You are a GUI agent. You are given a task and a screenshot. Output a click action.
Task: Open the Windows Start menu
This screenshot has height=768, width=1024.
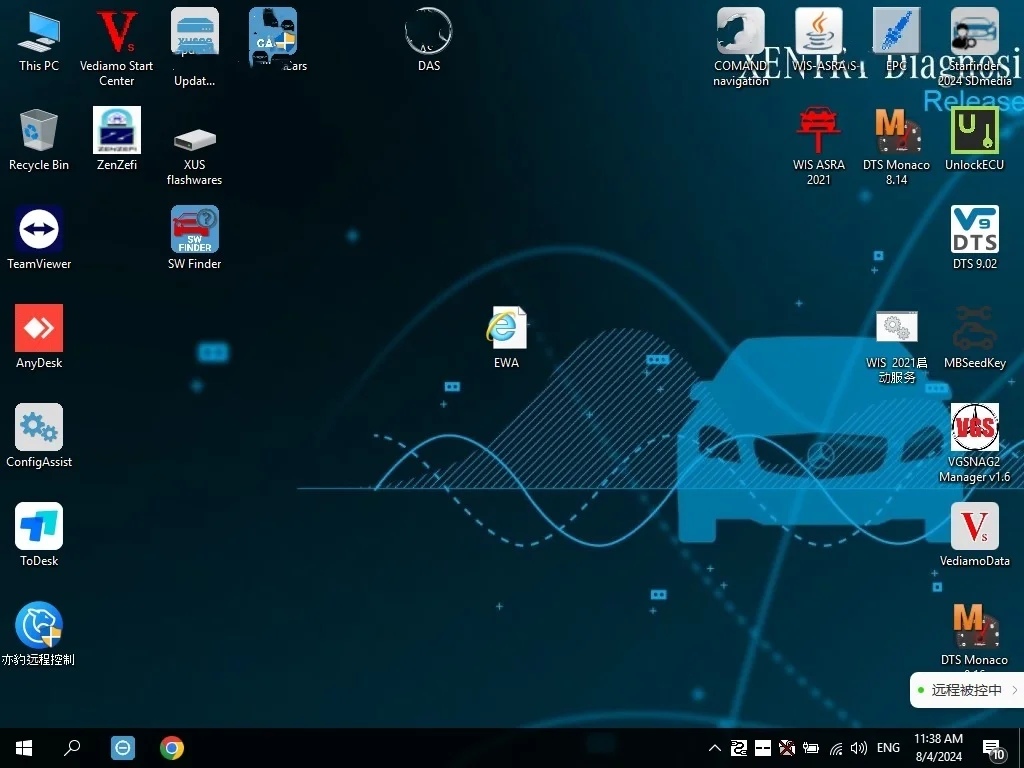pyautogui.click(x=24, y=748)
